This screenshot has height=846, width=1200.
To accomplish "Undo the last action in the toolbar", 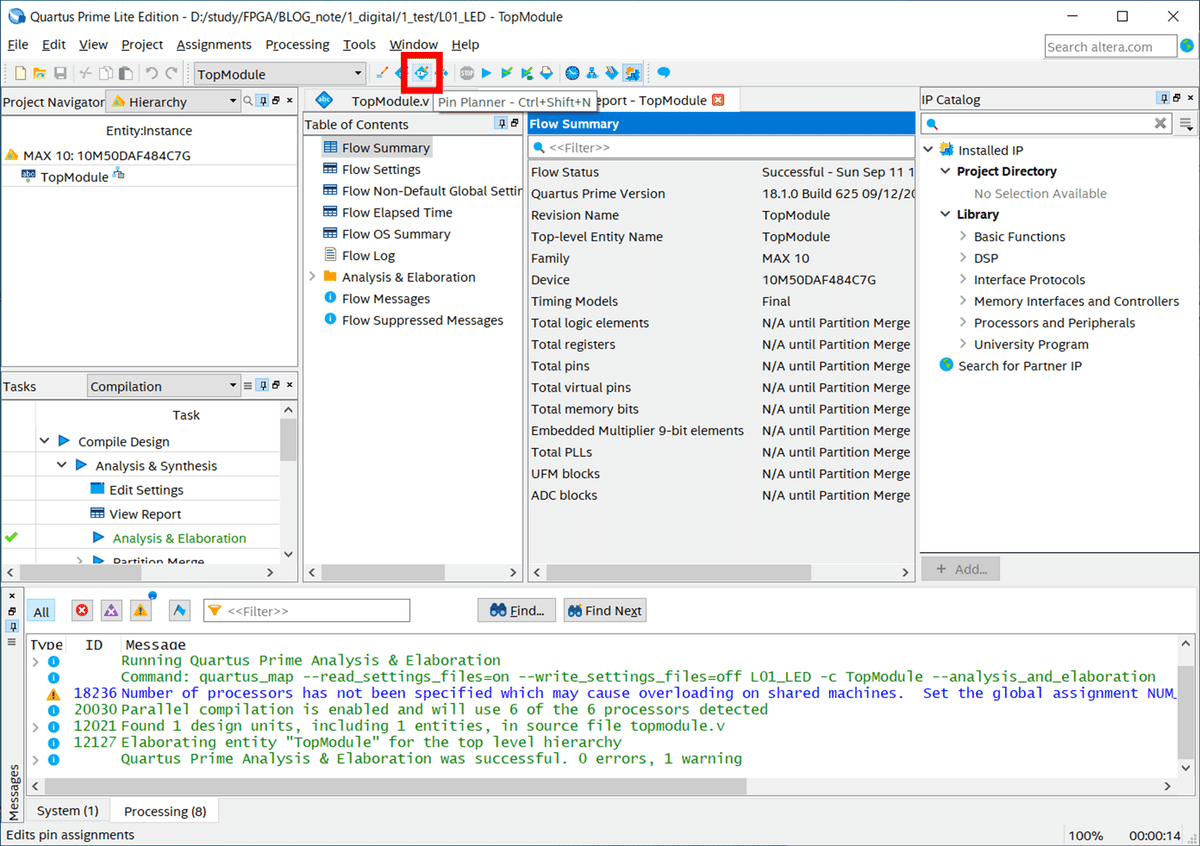I will 151,73.
